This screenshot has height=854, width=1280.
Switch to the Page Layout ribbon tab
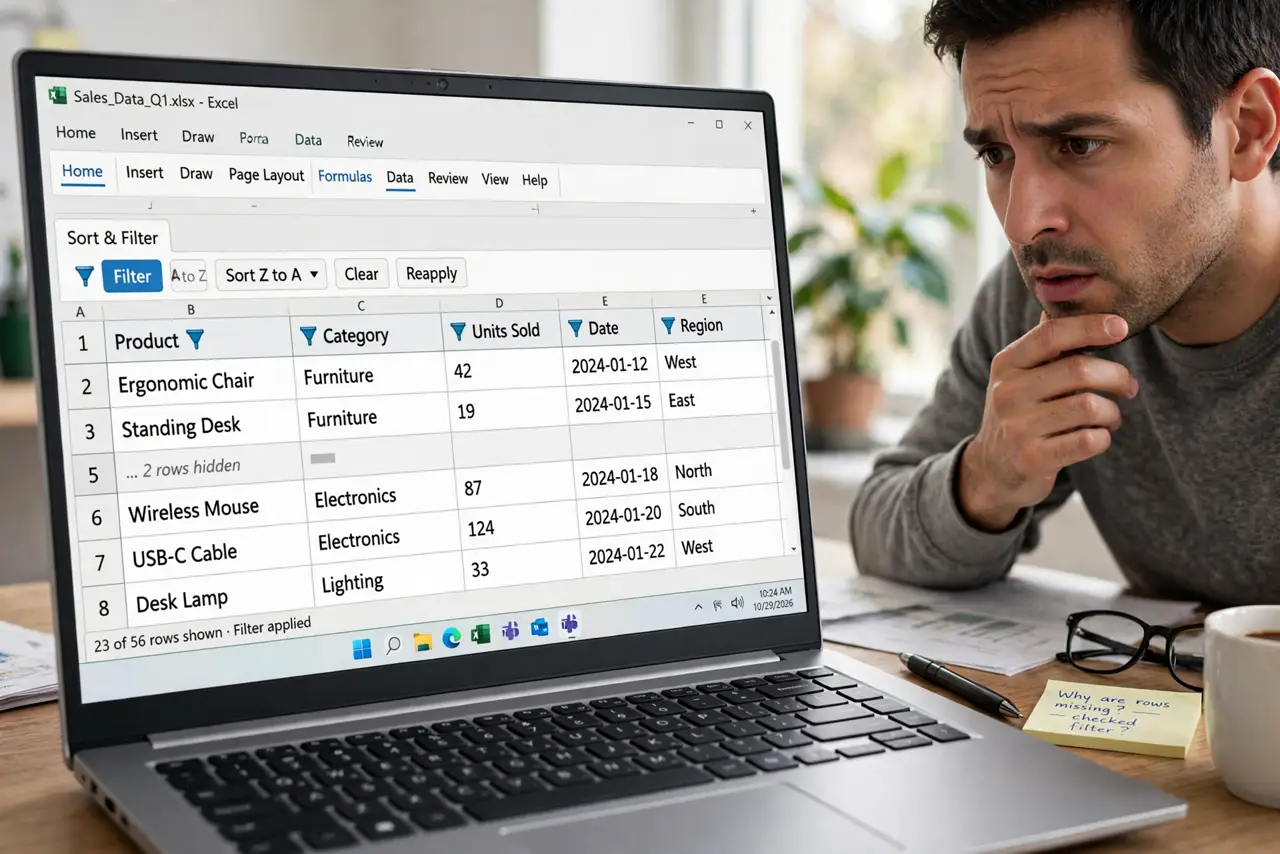[x=266, y=175]
